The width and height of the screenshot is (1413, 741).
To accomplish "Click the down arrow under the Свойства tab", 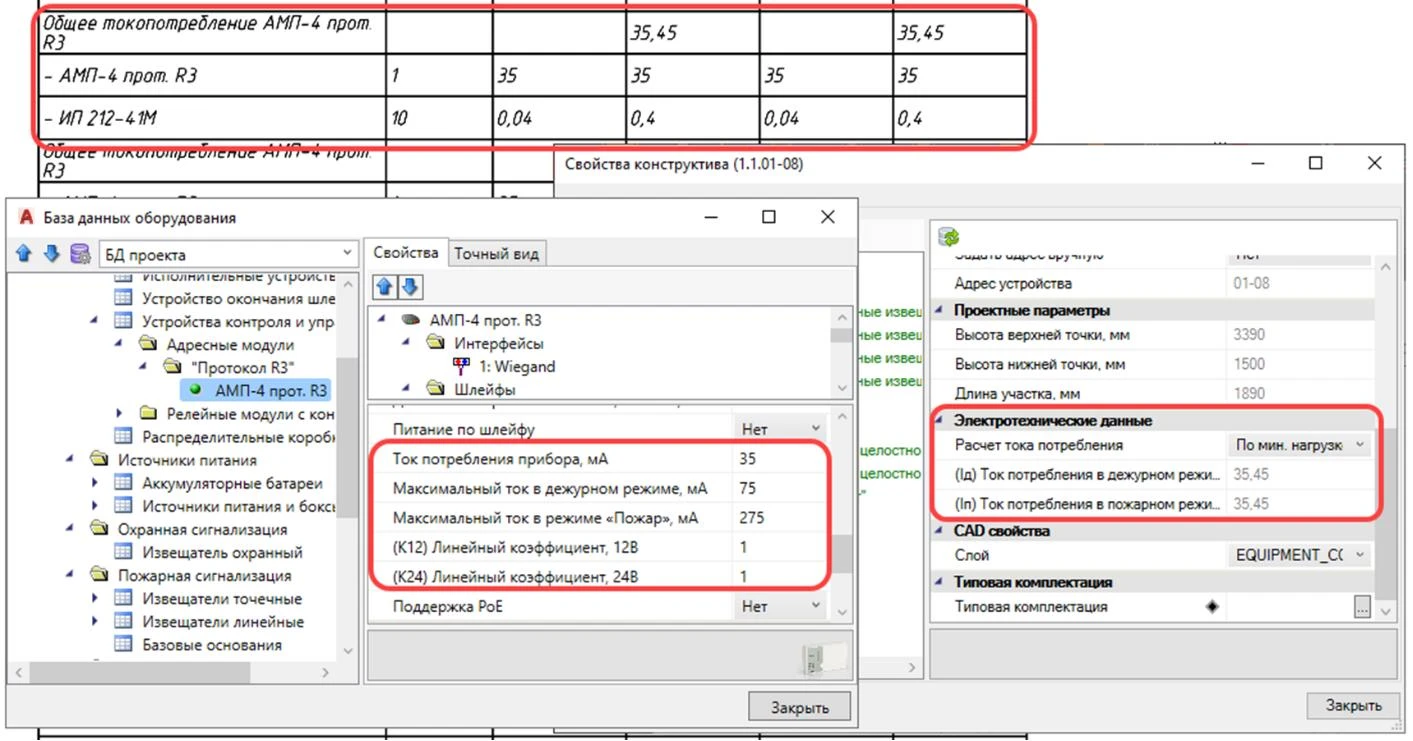I will point(410,288).
